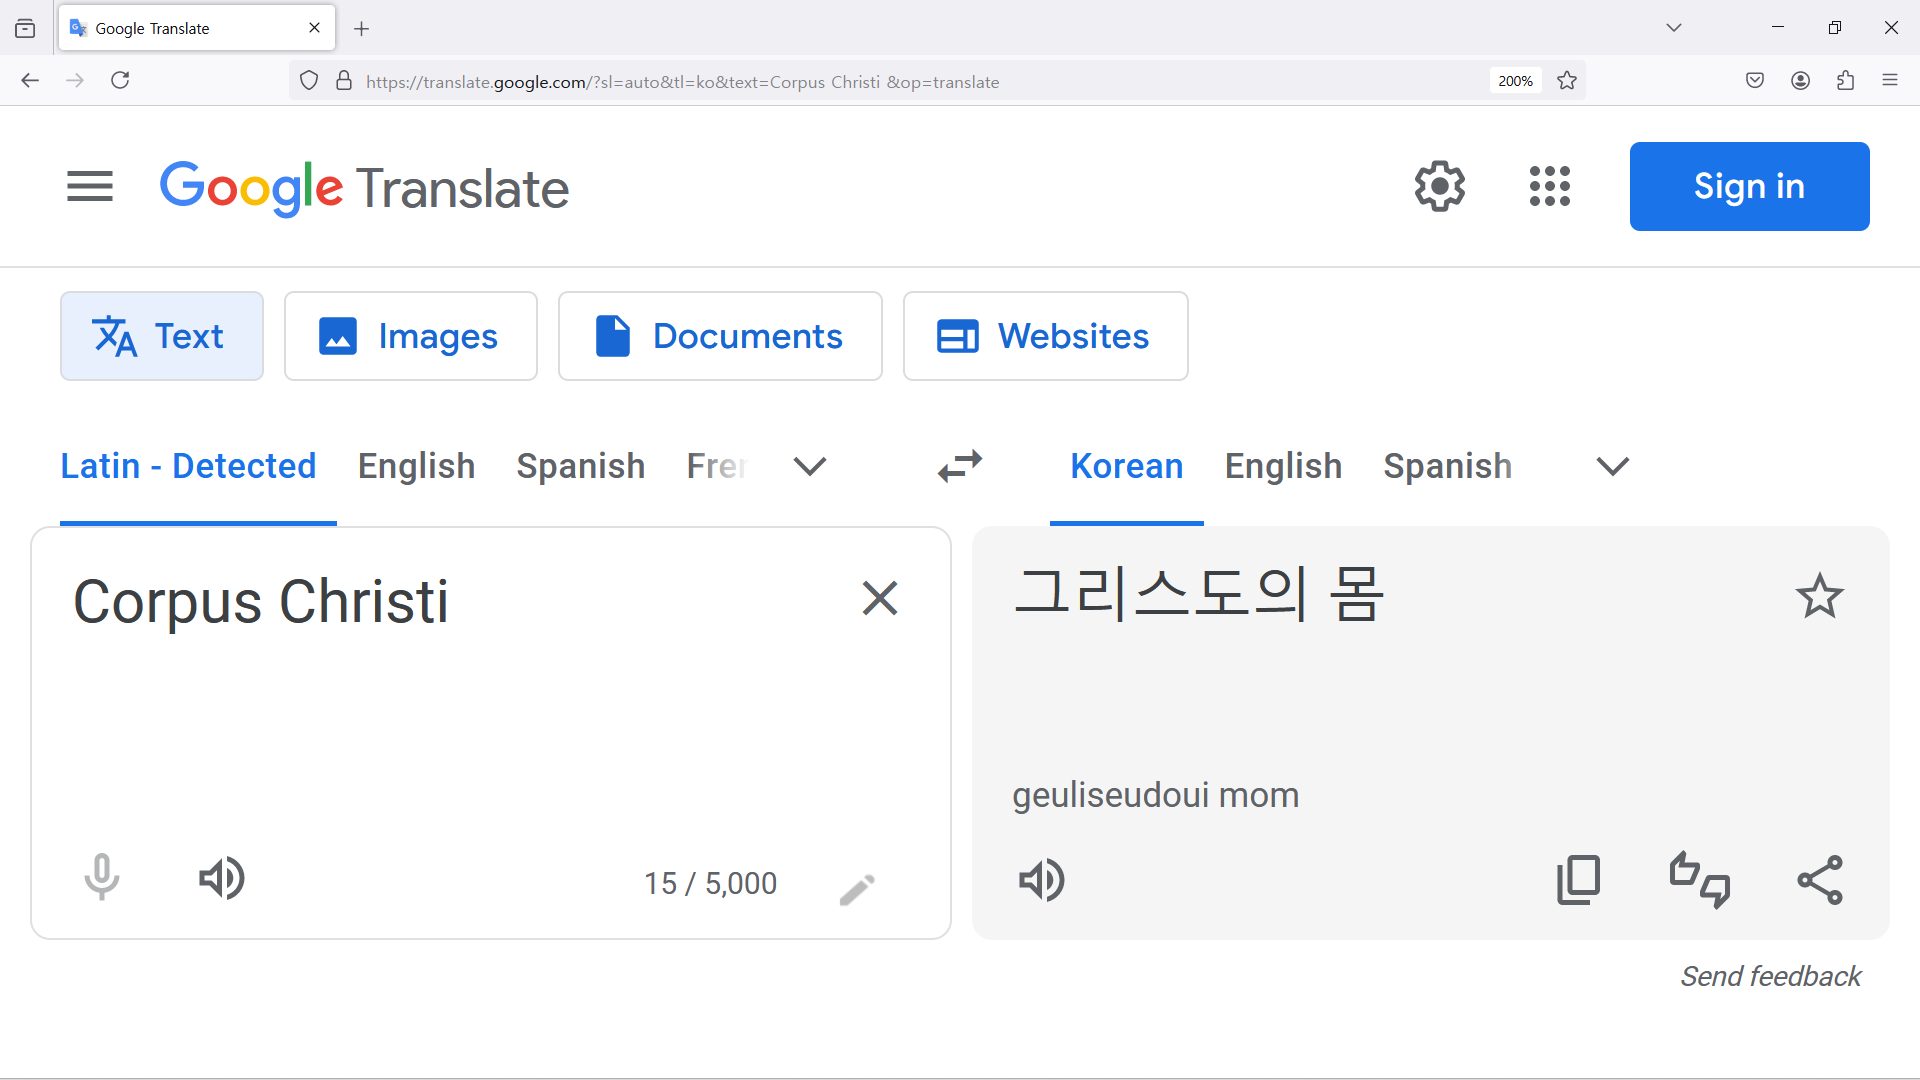Swap source and target languages

960,466
